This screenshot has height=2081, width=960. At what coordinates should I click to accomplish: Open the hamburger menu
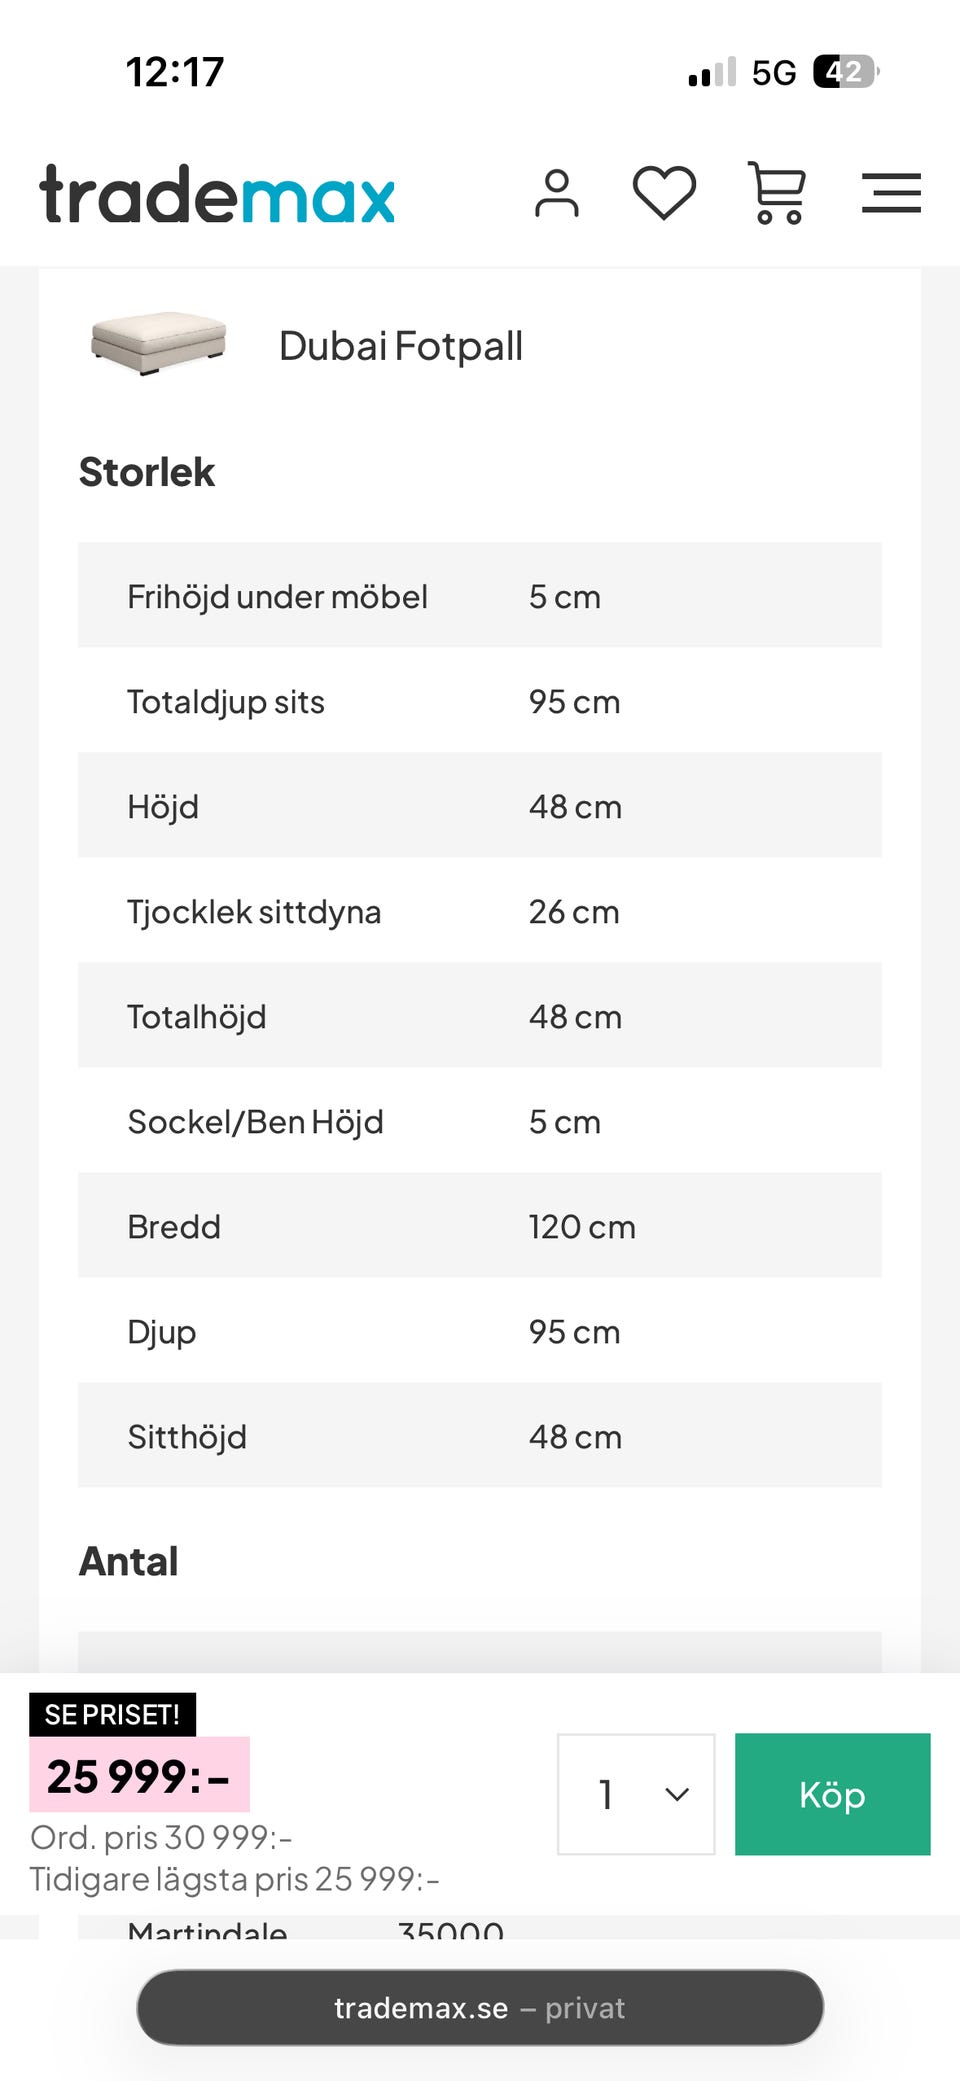click(x=890, y=193)
